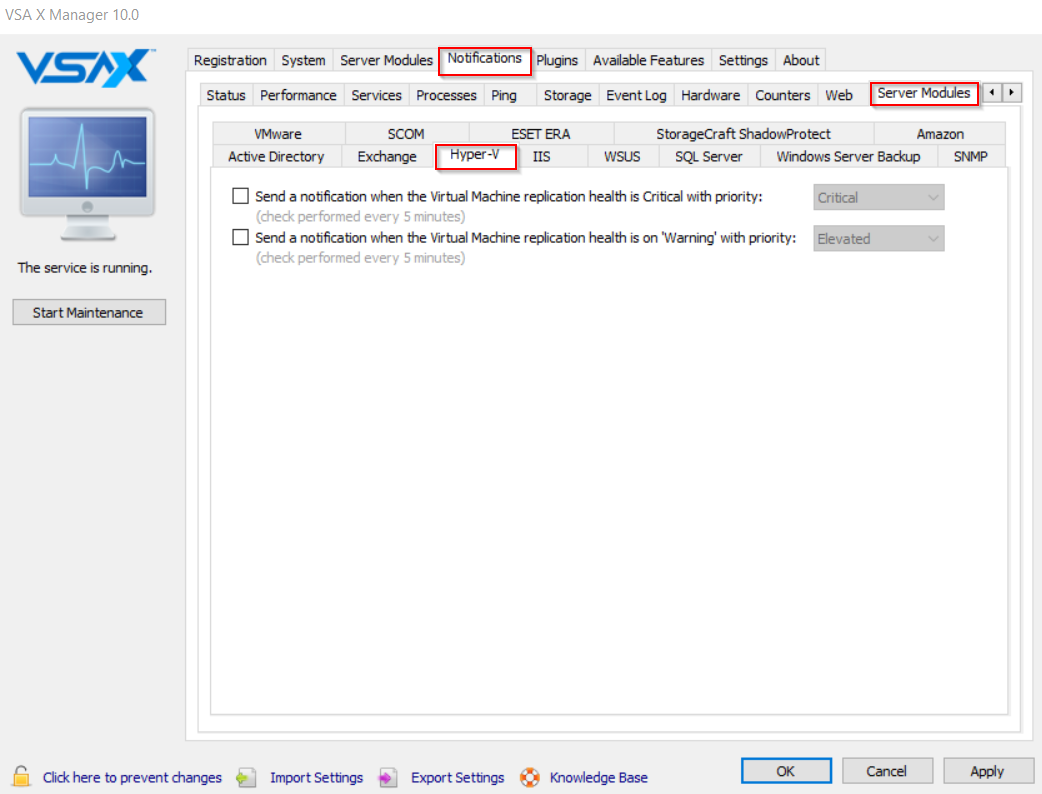Open the SNMP module tab
Viewport: 1042px width, 794px height.
[x=970, y=157]
